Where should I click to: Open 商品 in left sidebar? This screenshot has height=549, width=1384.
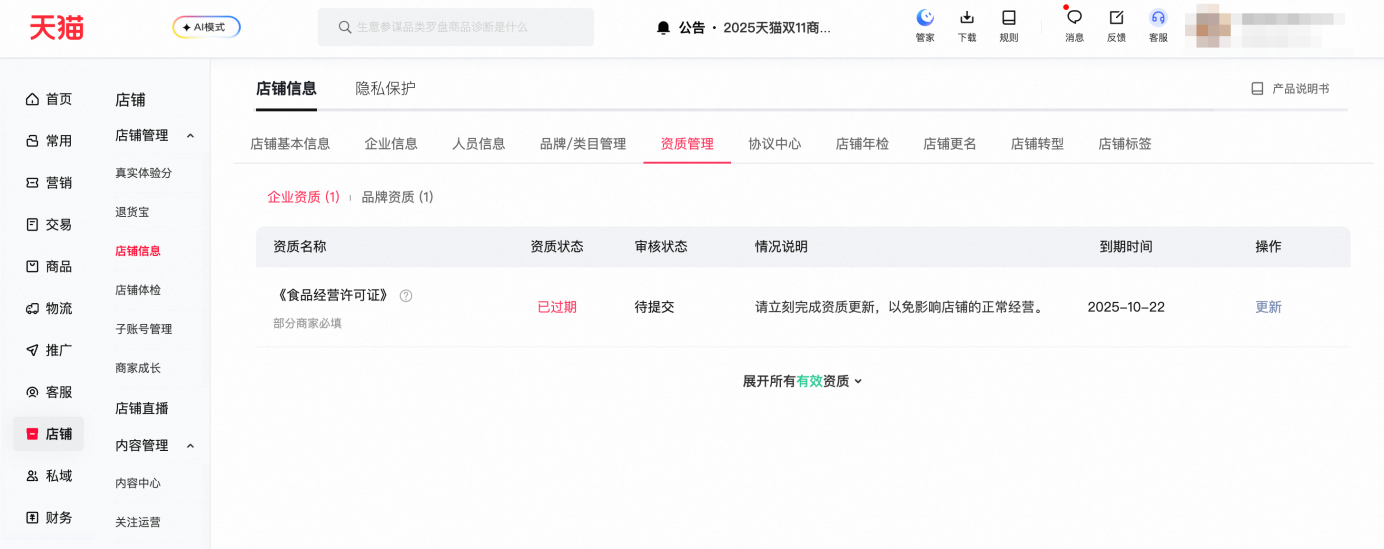[x=49, y=267]
